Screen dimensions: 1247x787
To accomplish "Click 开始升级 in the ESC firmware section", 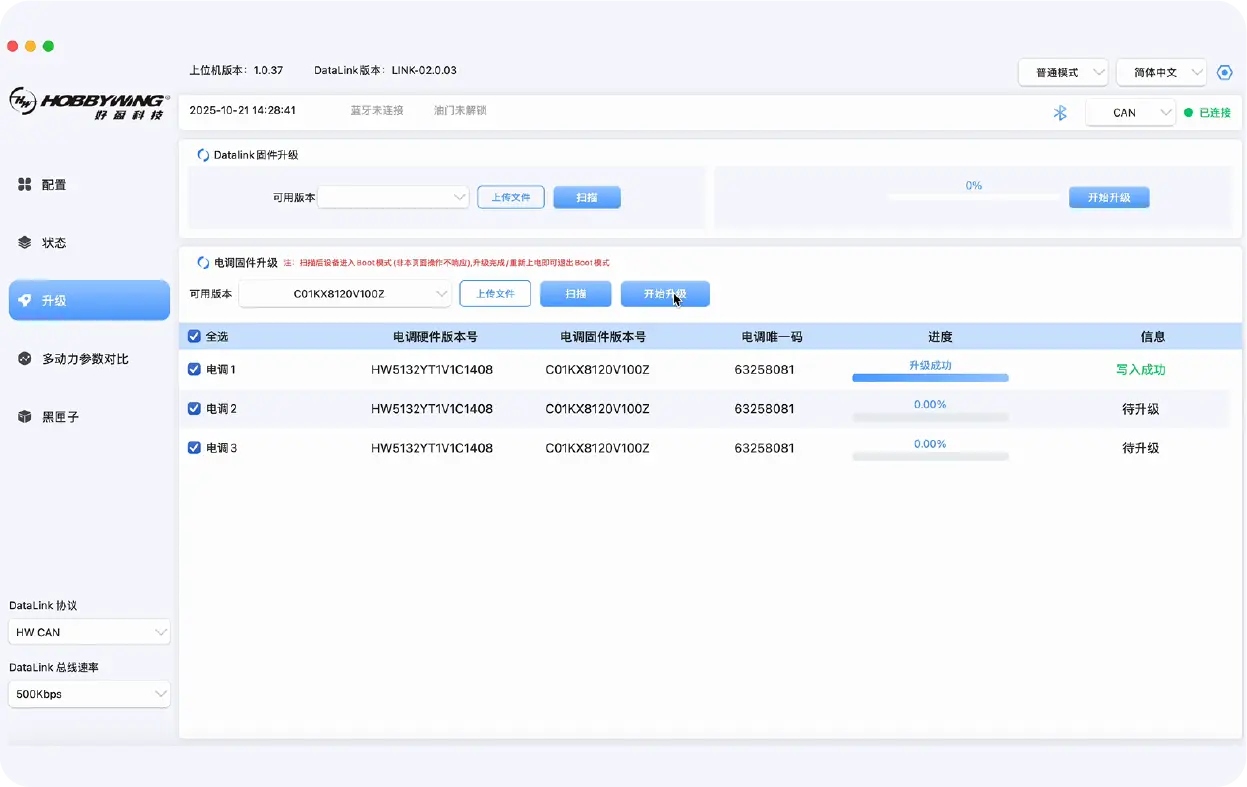I will tap(665, 294).
